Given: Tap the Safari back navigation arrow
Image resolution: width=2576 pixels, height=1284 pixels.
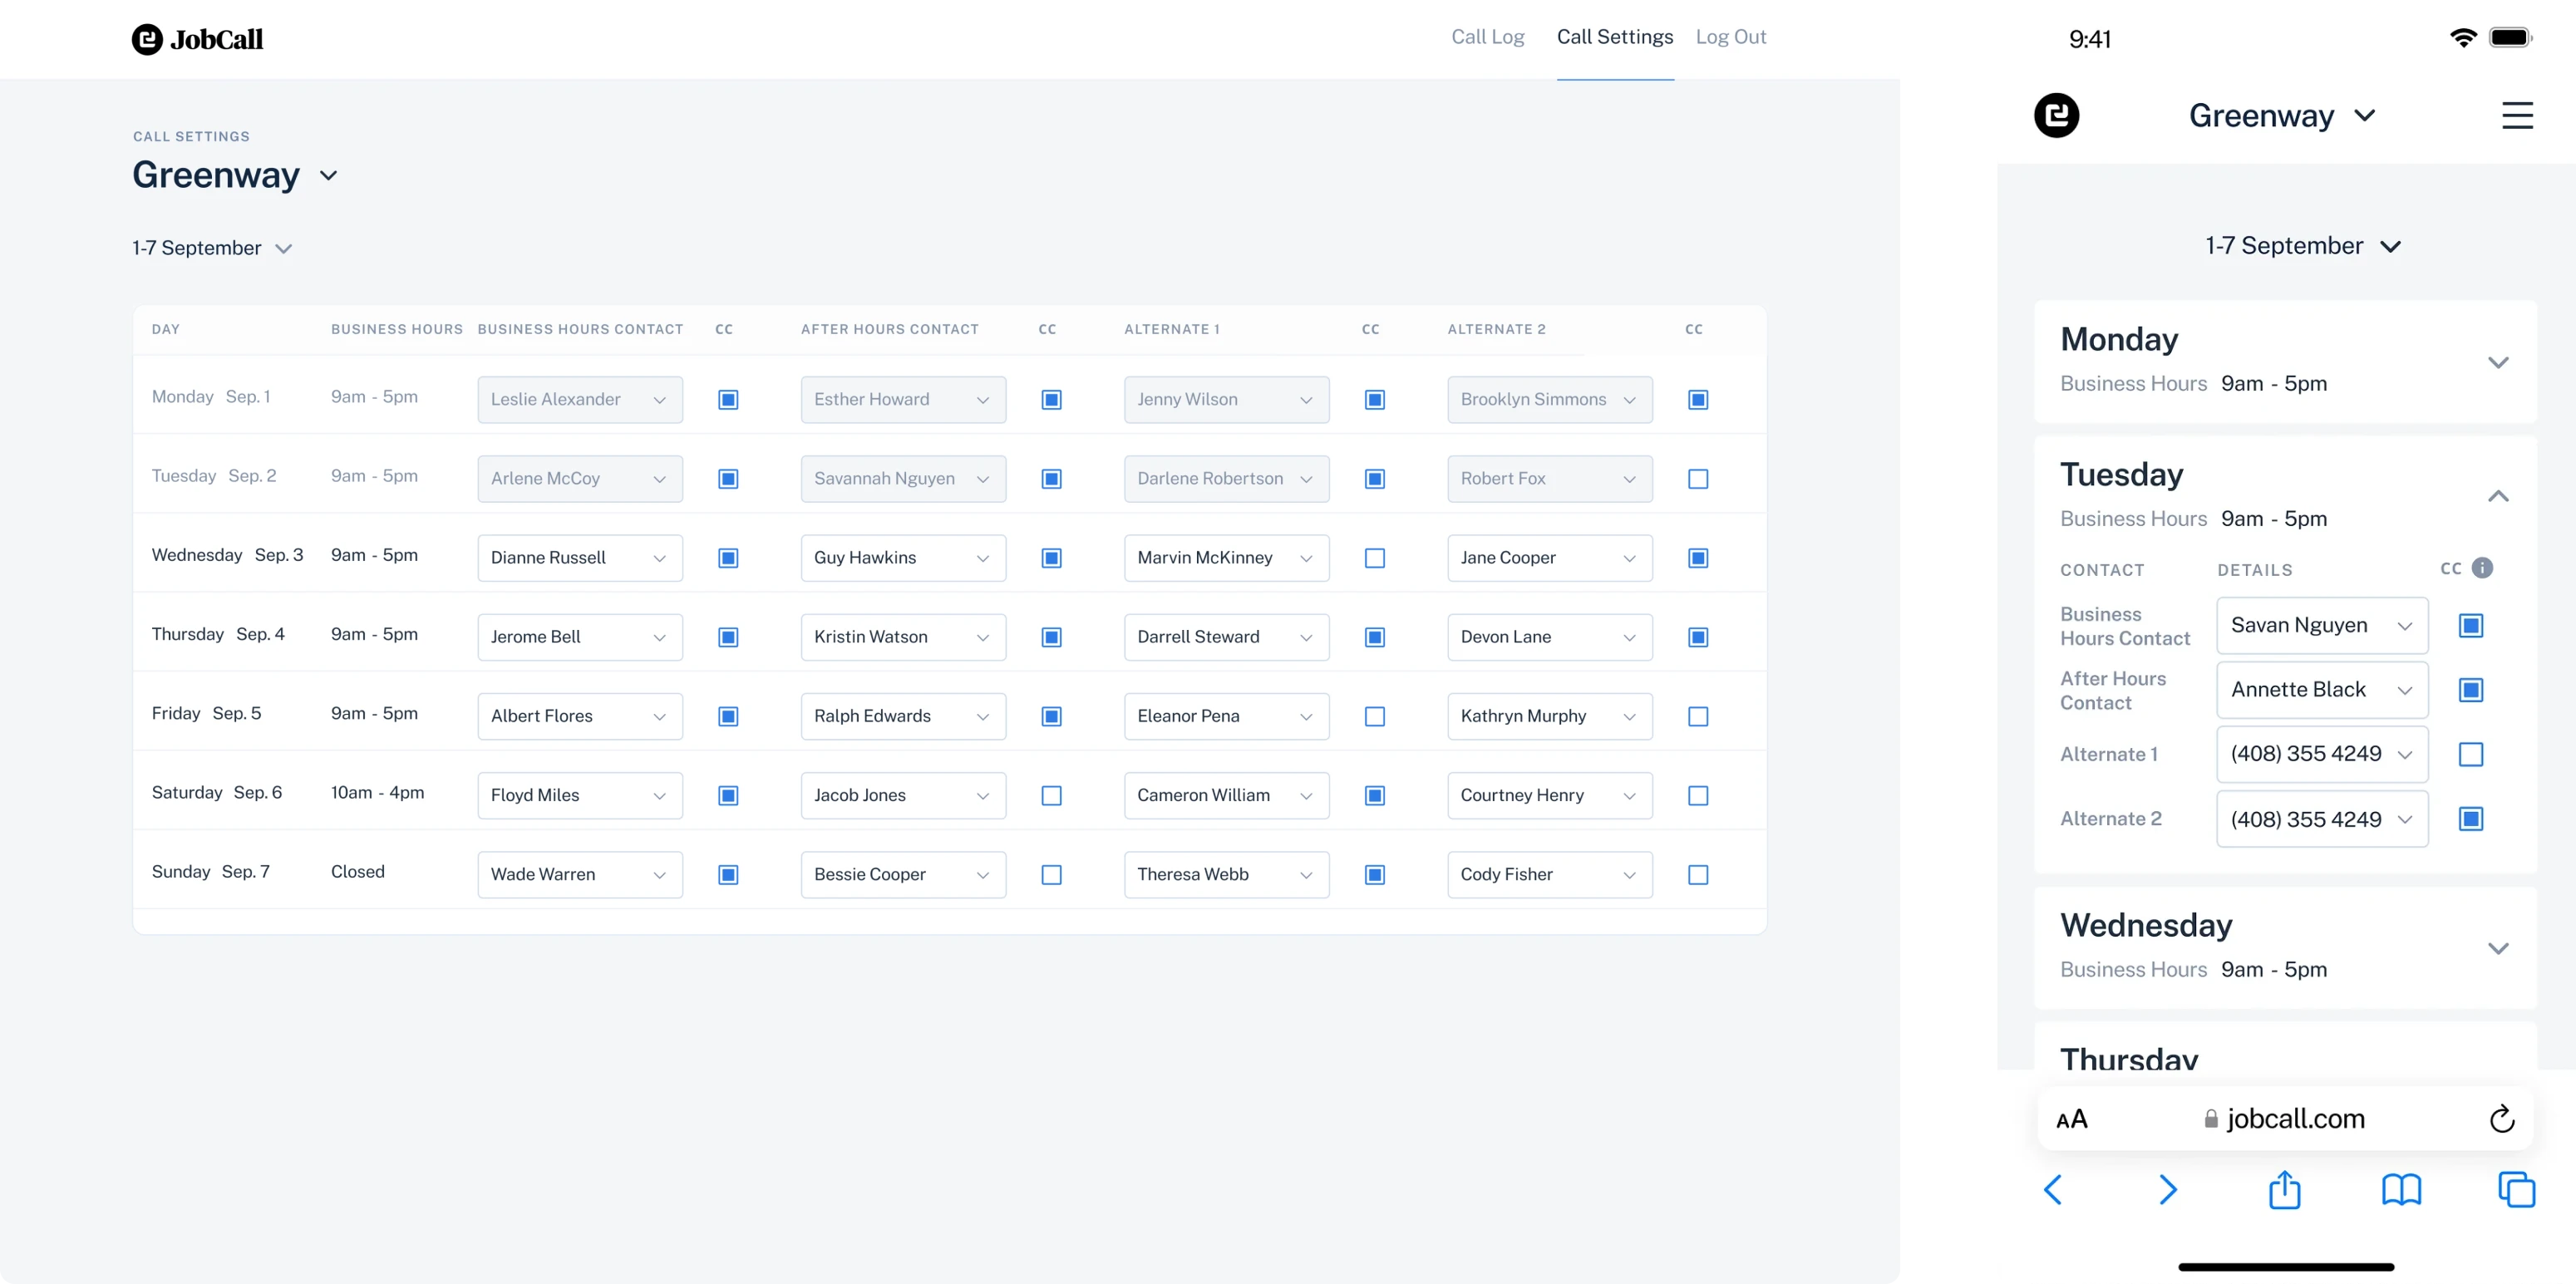Looking at the screenshot, I should (2055, 1190).
